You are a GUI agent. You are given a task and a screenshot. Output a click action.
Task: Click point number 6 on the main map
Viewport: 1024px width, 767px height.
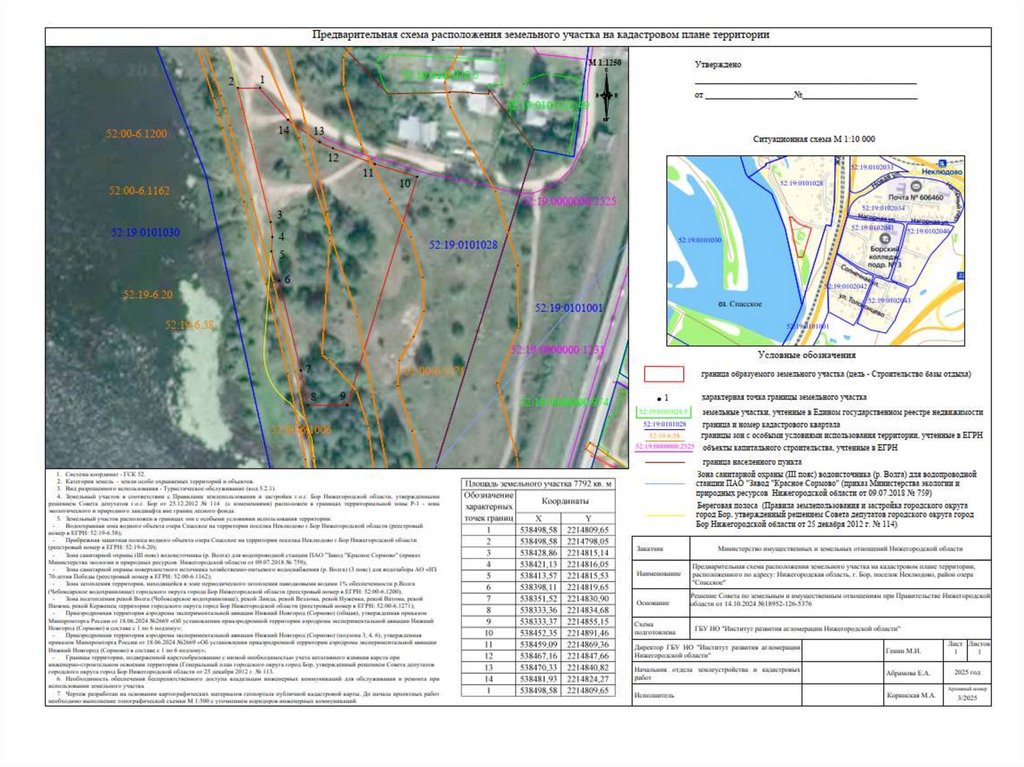(287, 279)
